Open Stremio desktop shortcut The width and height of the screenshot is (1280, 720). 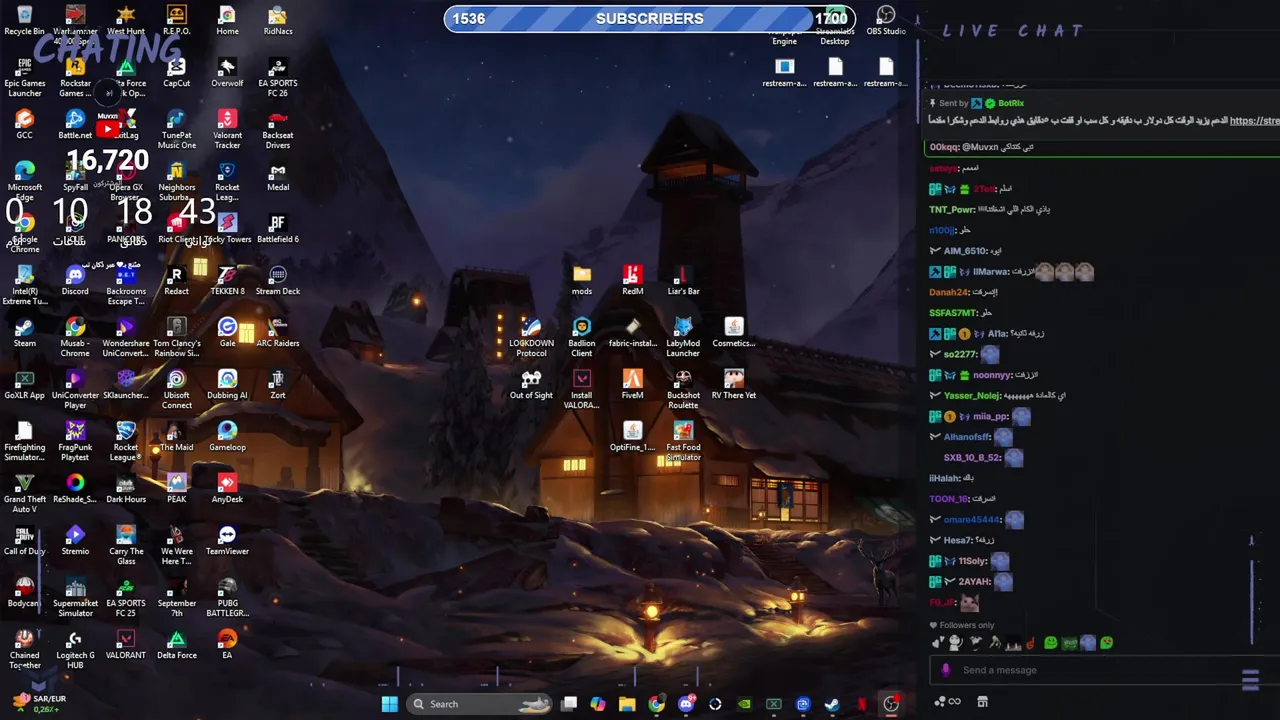coord(75,540)
